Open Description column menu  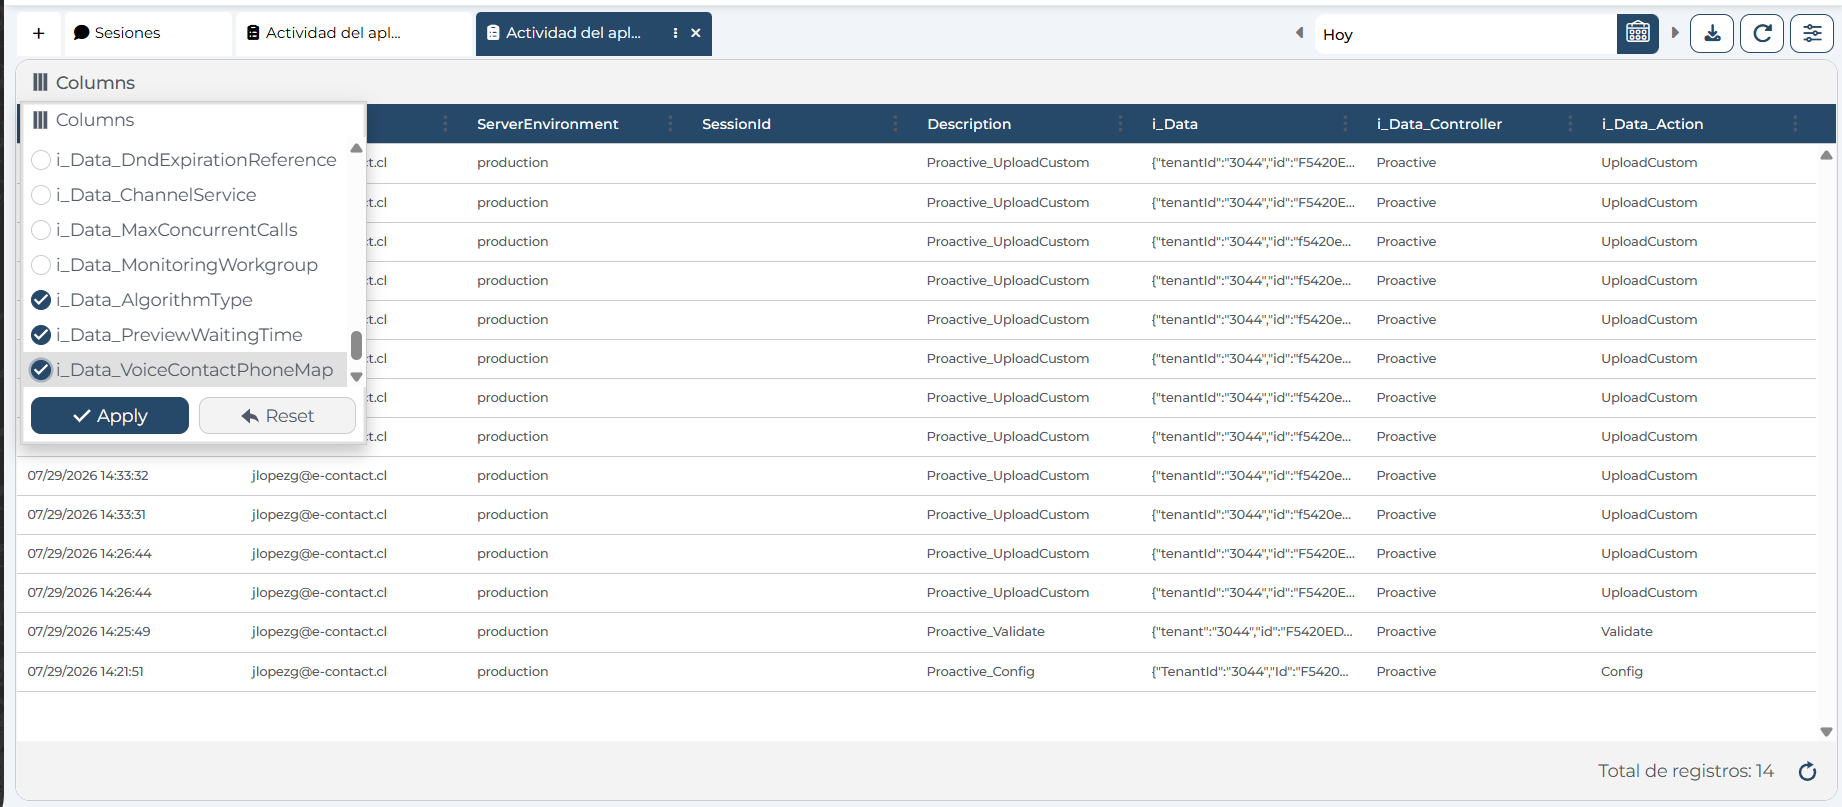(x=1120, y=124)
